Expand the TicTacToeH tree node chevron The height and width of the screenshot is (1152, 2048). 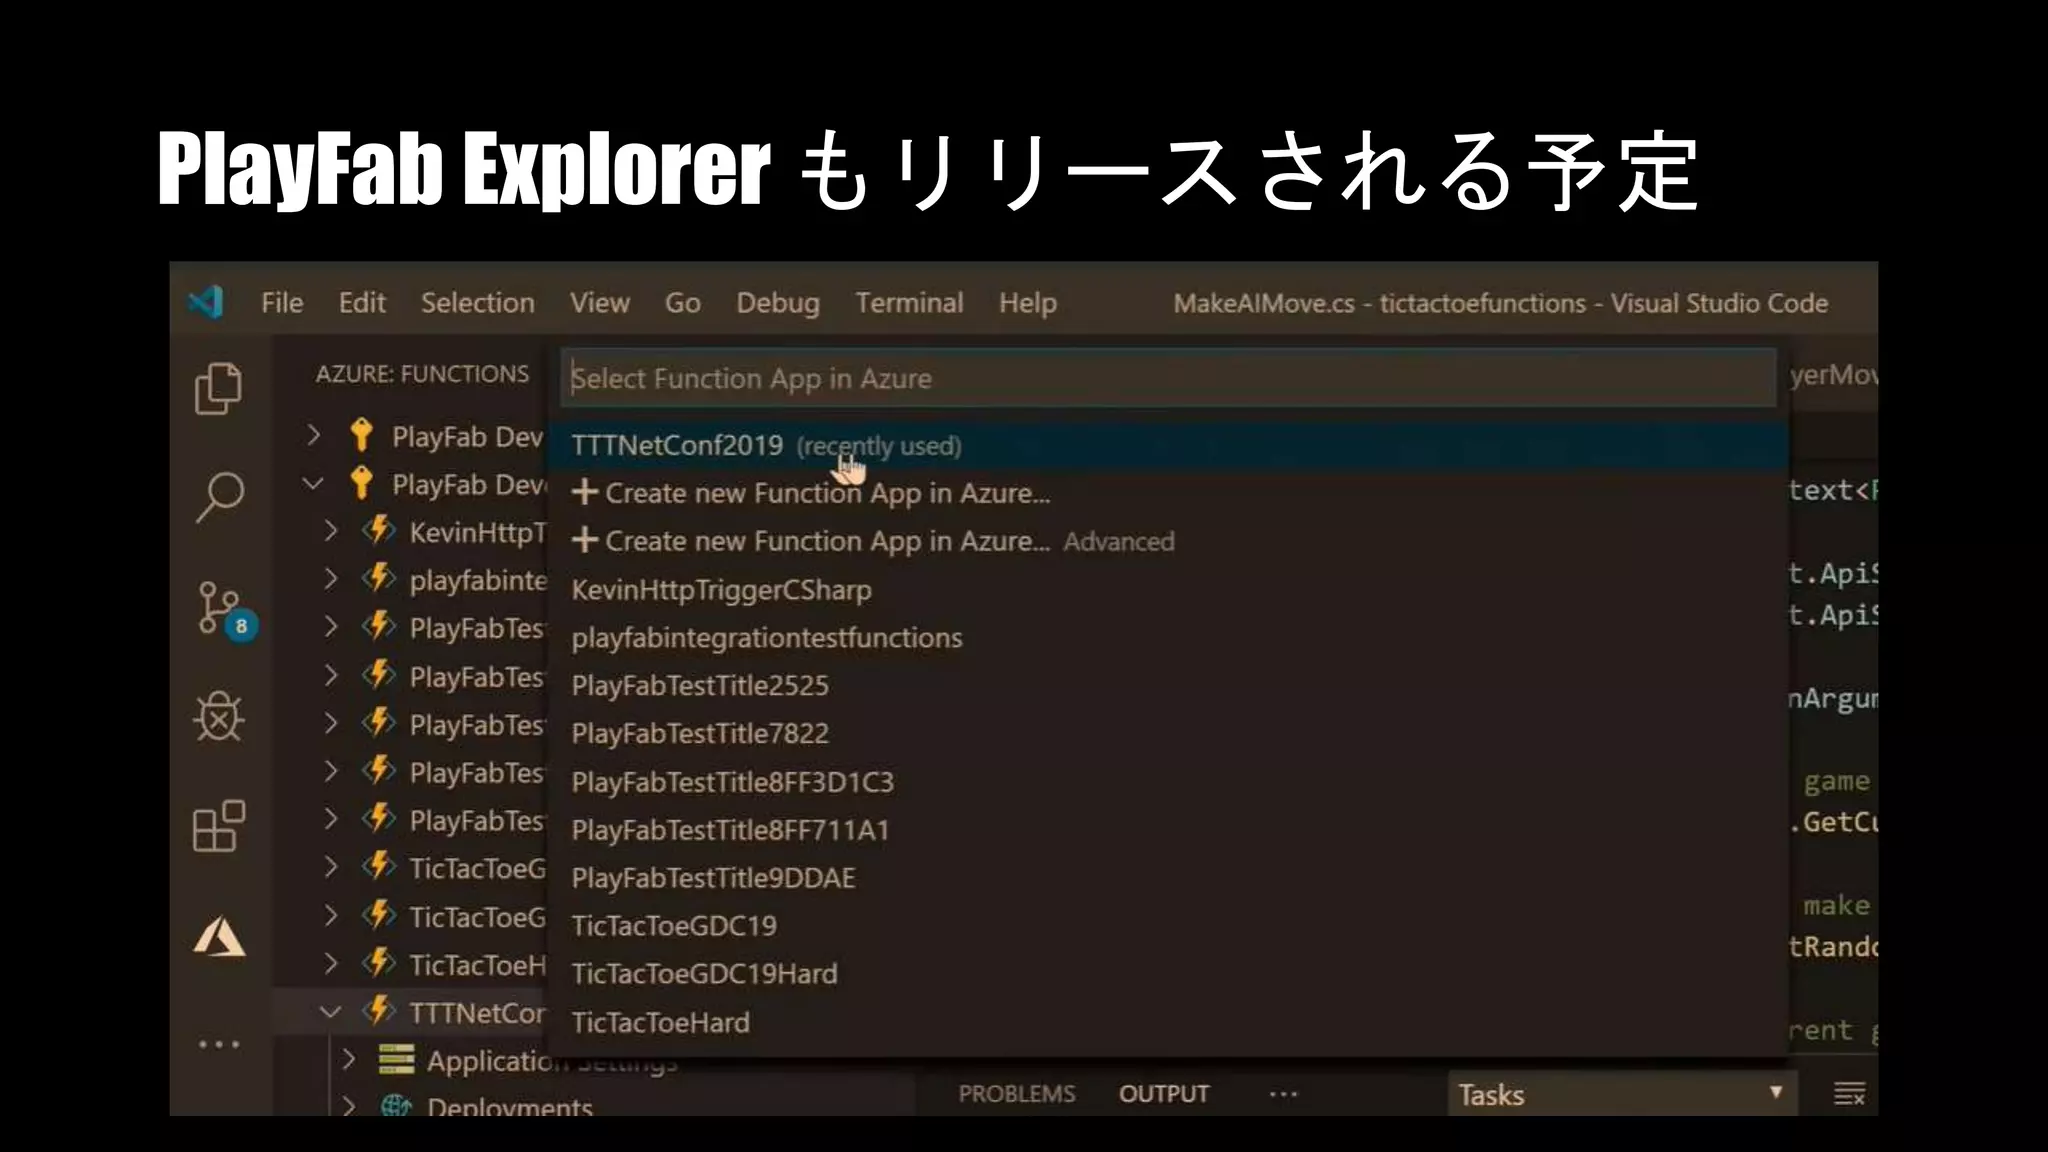tap(331, 963)
